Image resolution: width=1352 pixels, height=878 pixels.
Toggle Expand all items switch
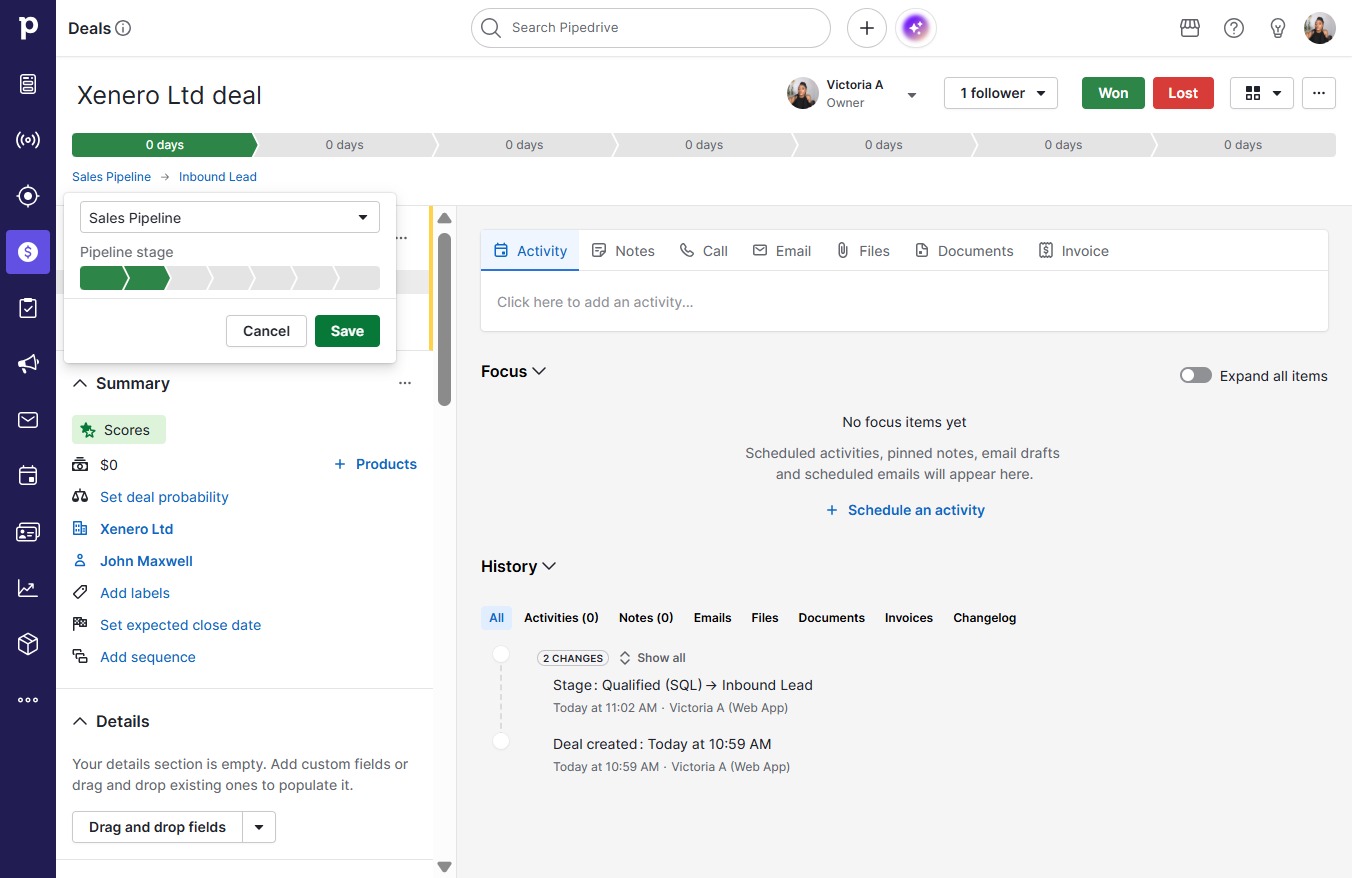click(1196, 376)
